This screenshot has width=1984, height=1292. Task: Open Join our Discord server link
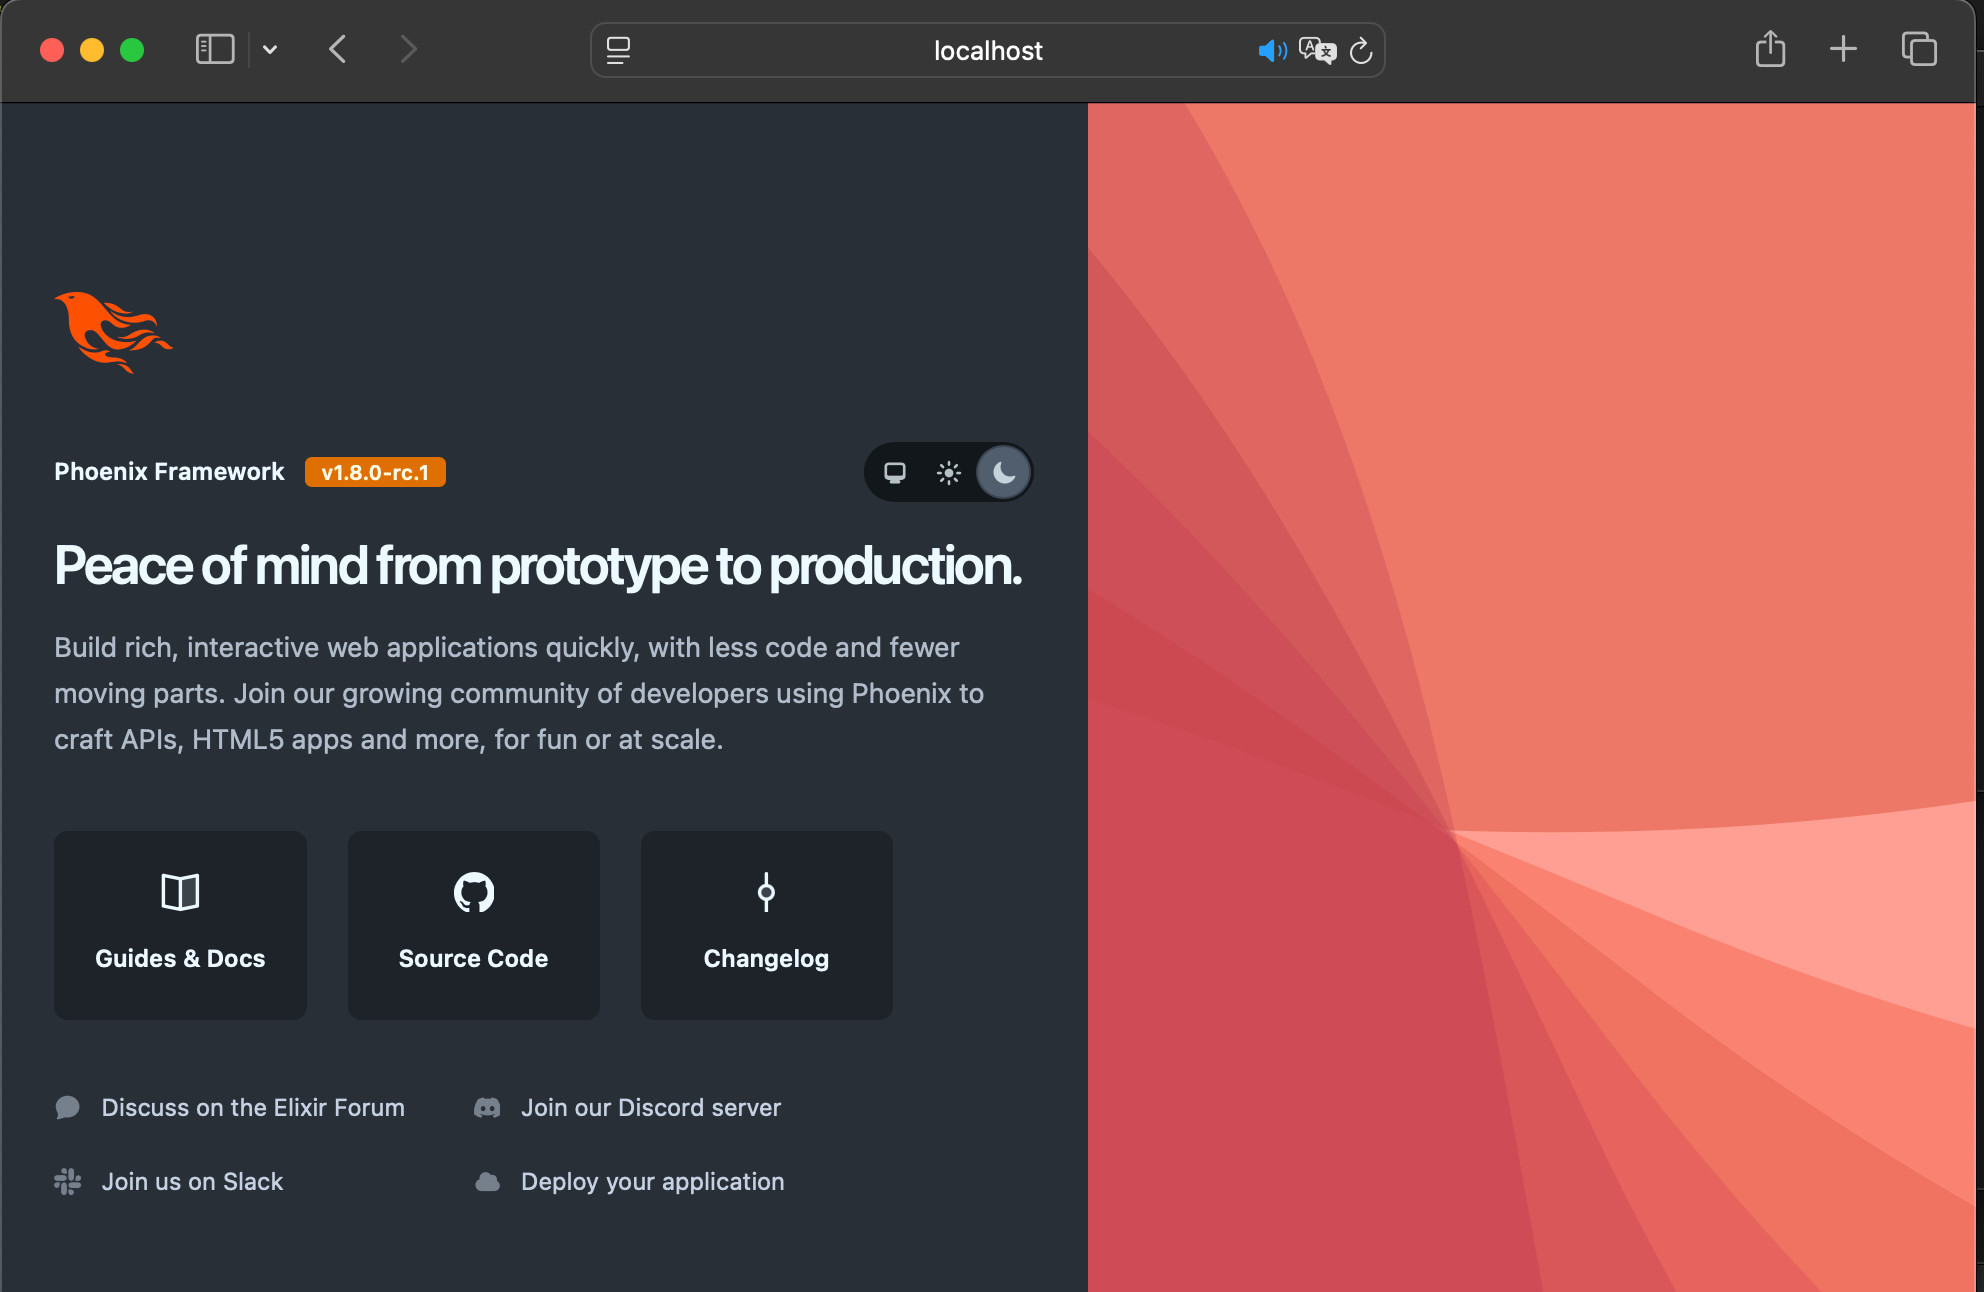point(627,1108)
